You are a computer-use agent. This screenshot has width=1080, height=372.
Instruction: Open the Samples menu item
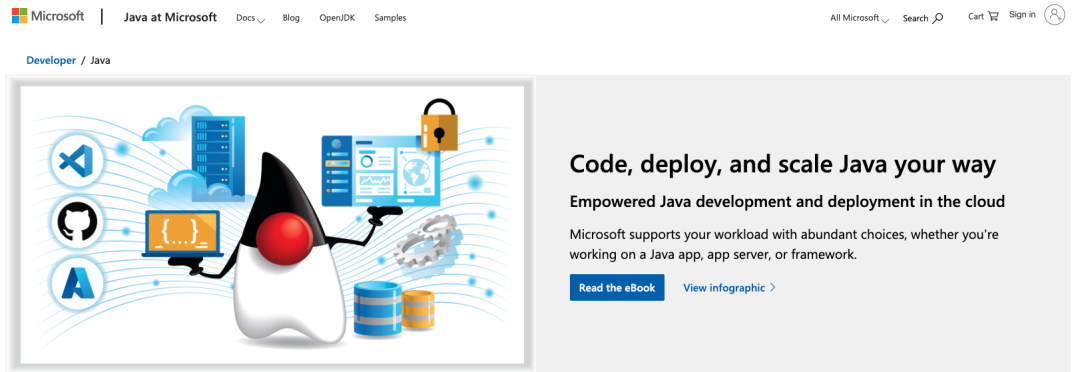[391, 18]
